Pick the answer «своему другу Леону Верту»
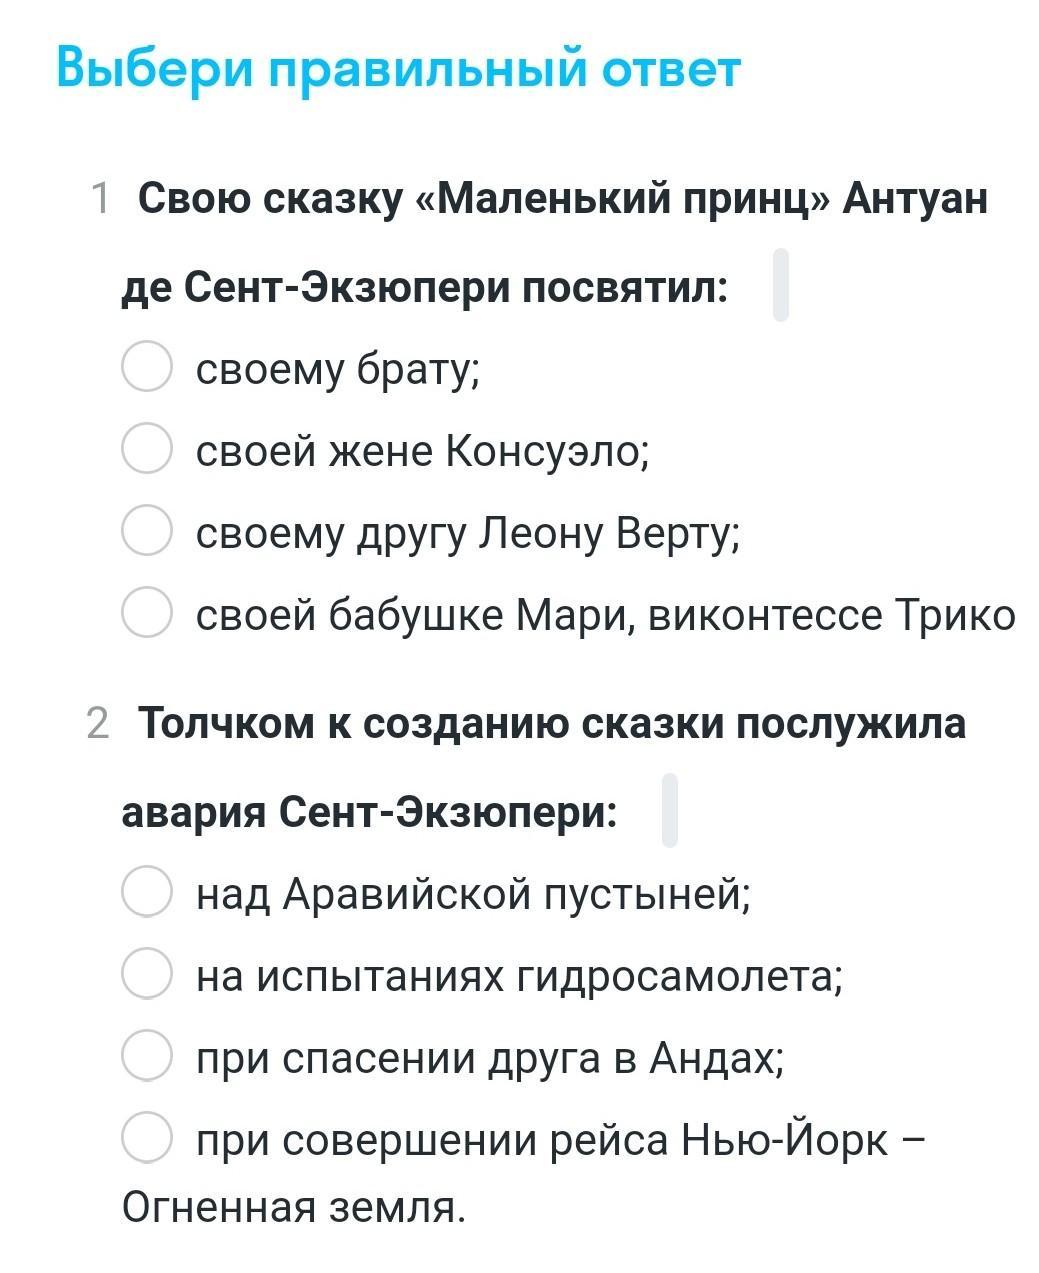 [x=147, y=530]
